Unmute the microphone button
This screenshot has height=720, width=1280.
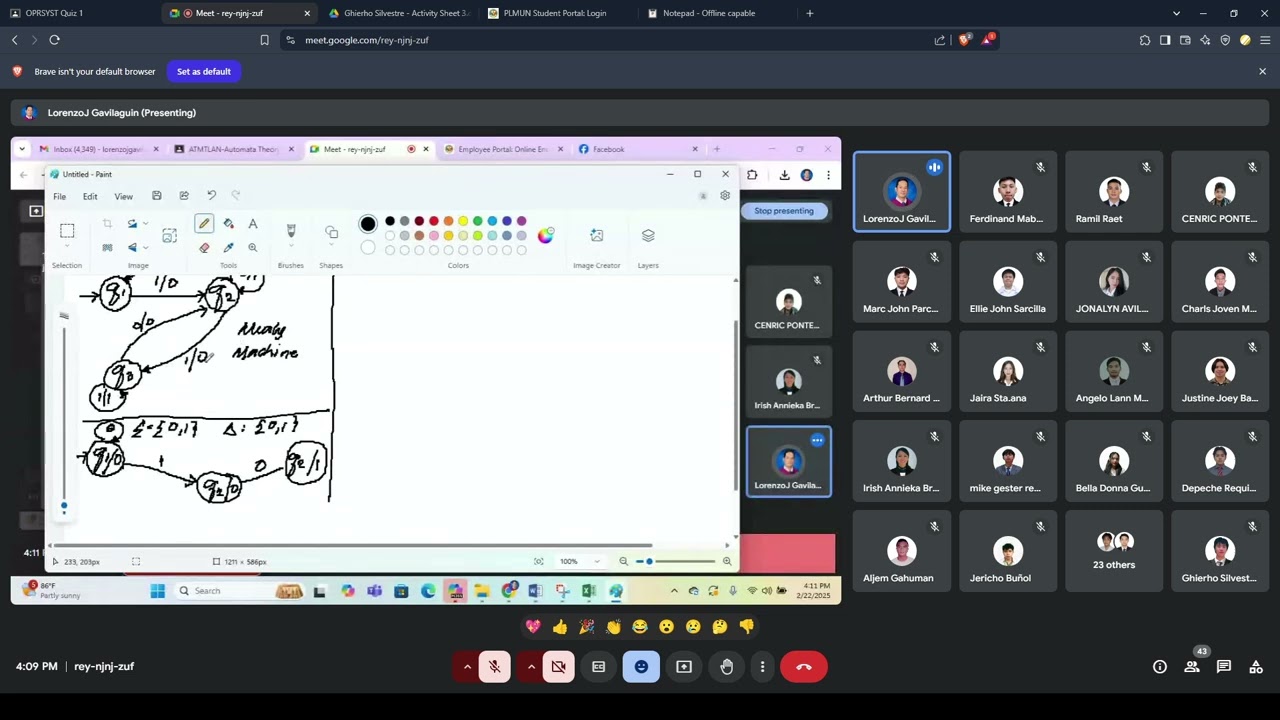(x=494, y=667)
